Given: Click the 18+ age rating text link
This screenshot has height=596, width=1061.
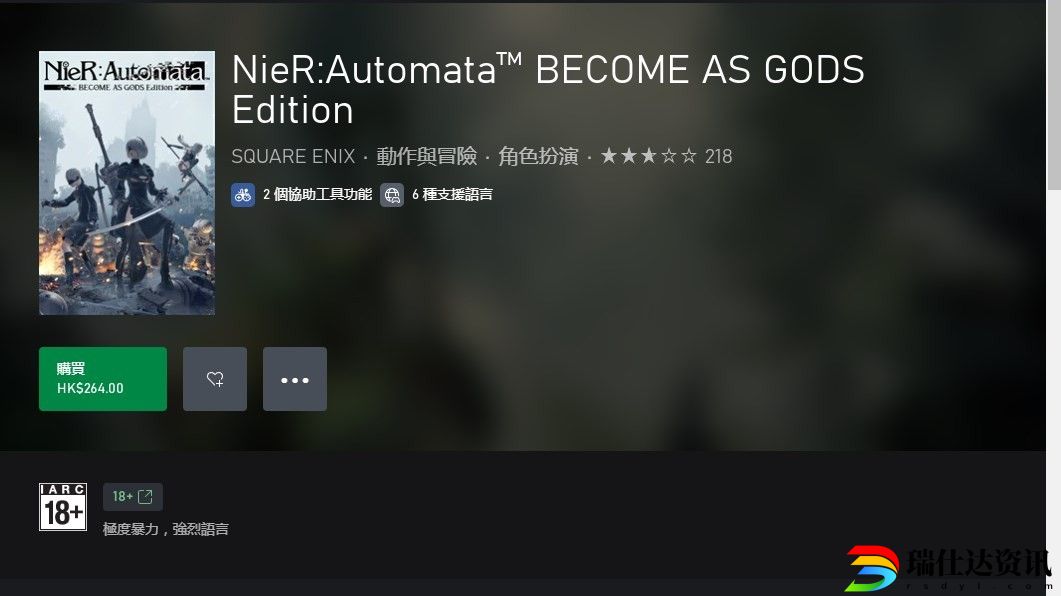Looking at the screenshot, I should (122, 497).
